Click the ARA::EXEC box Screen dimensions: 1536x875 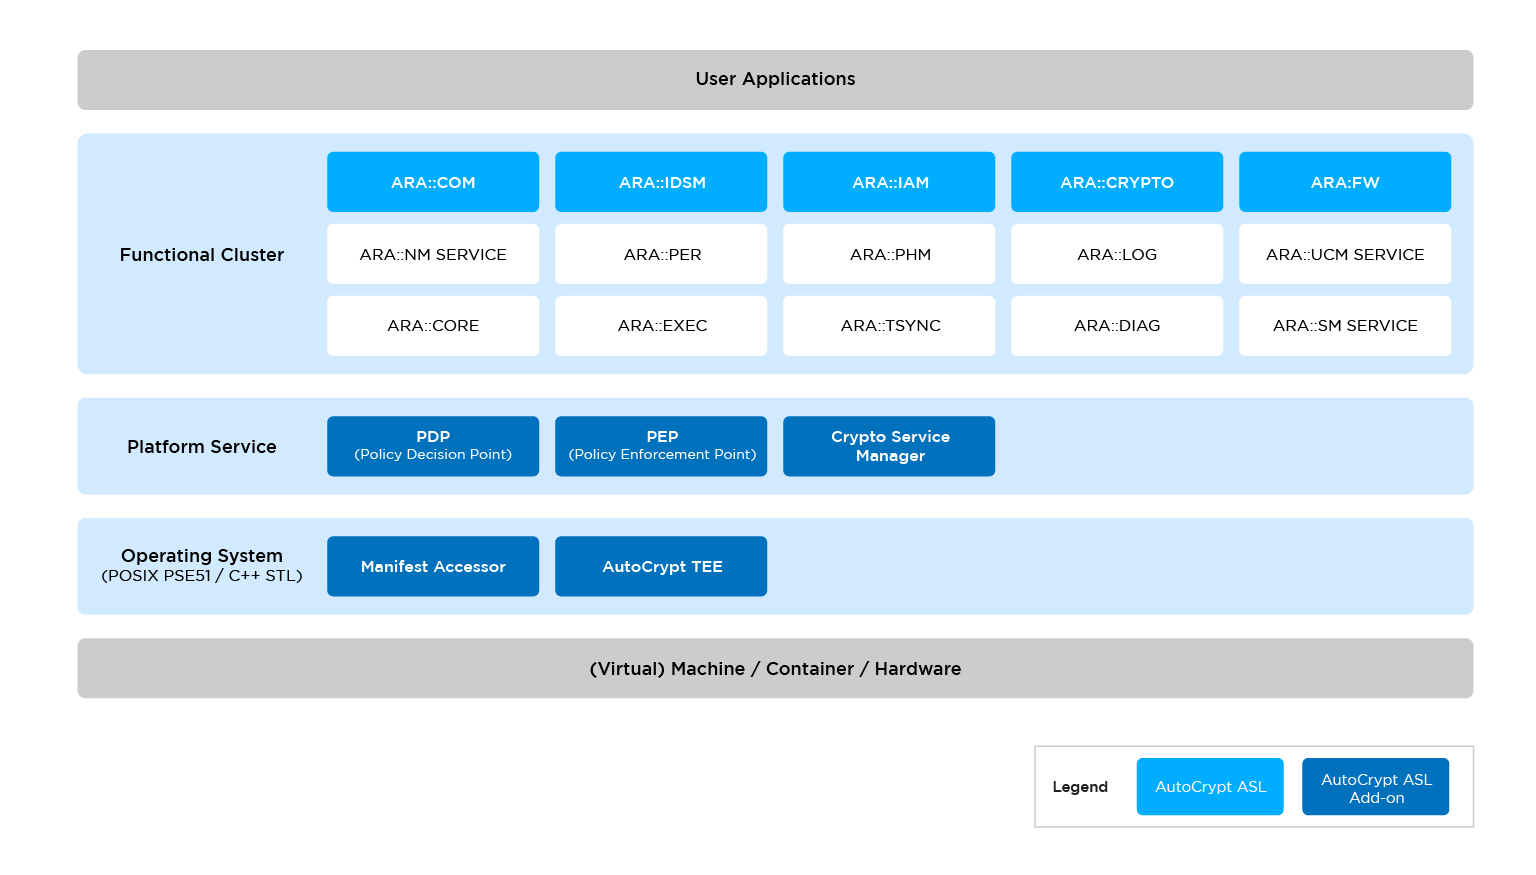tap(661, 326)
